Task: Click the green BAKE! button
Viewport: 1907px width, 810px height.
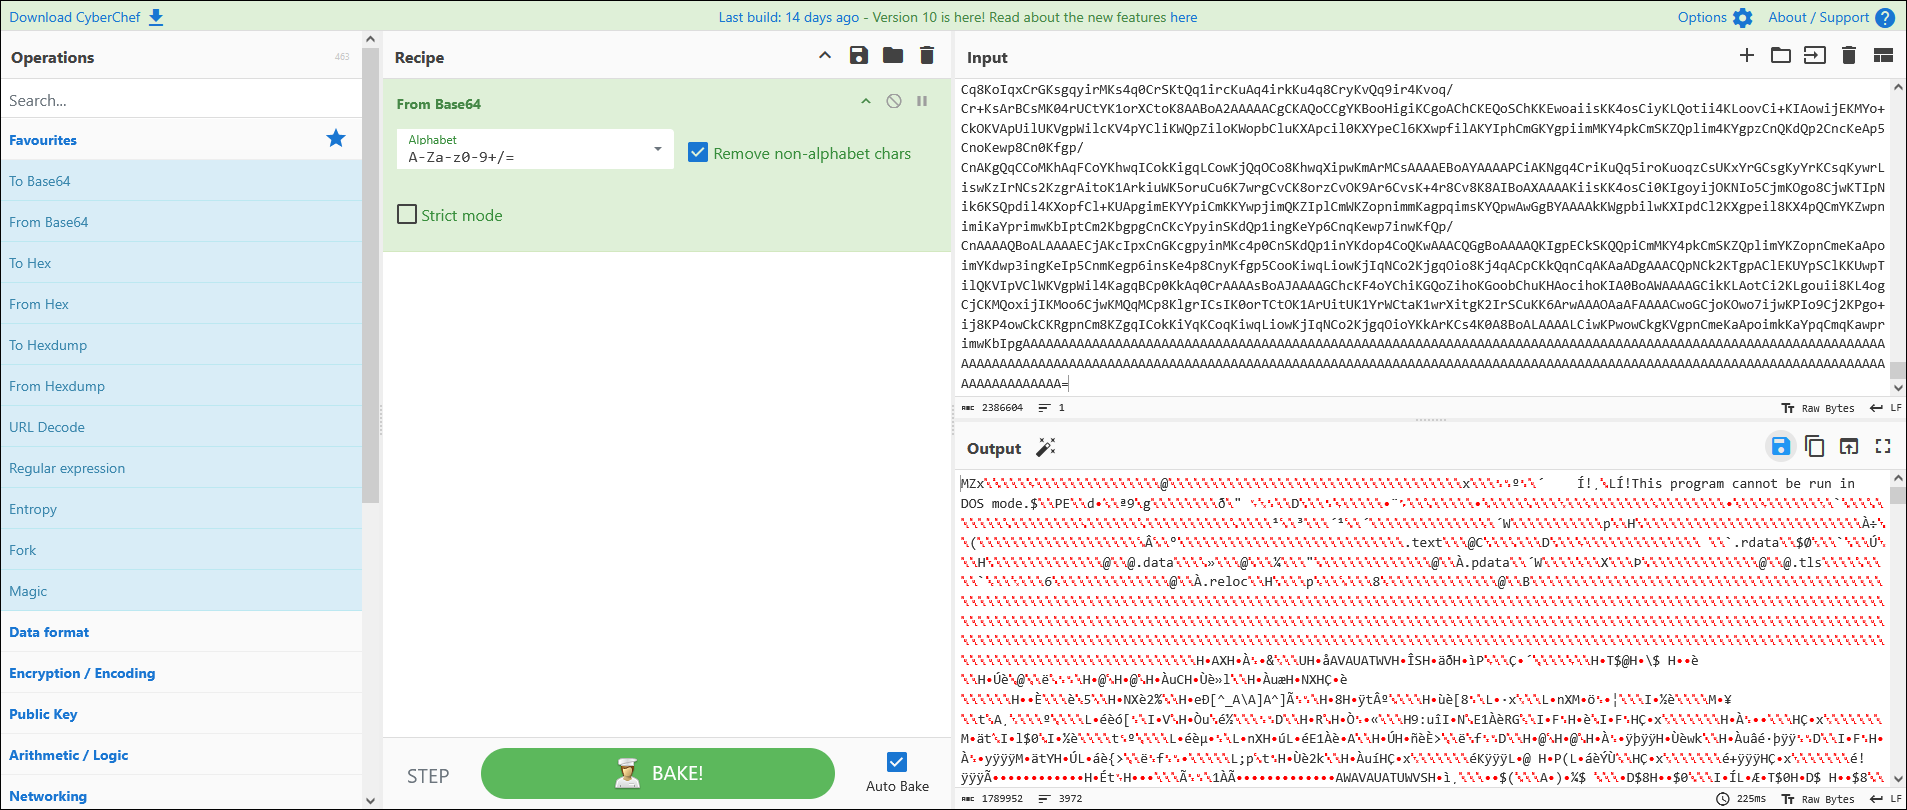Action: click(658, 773)
